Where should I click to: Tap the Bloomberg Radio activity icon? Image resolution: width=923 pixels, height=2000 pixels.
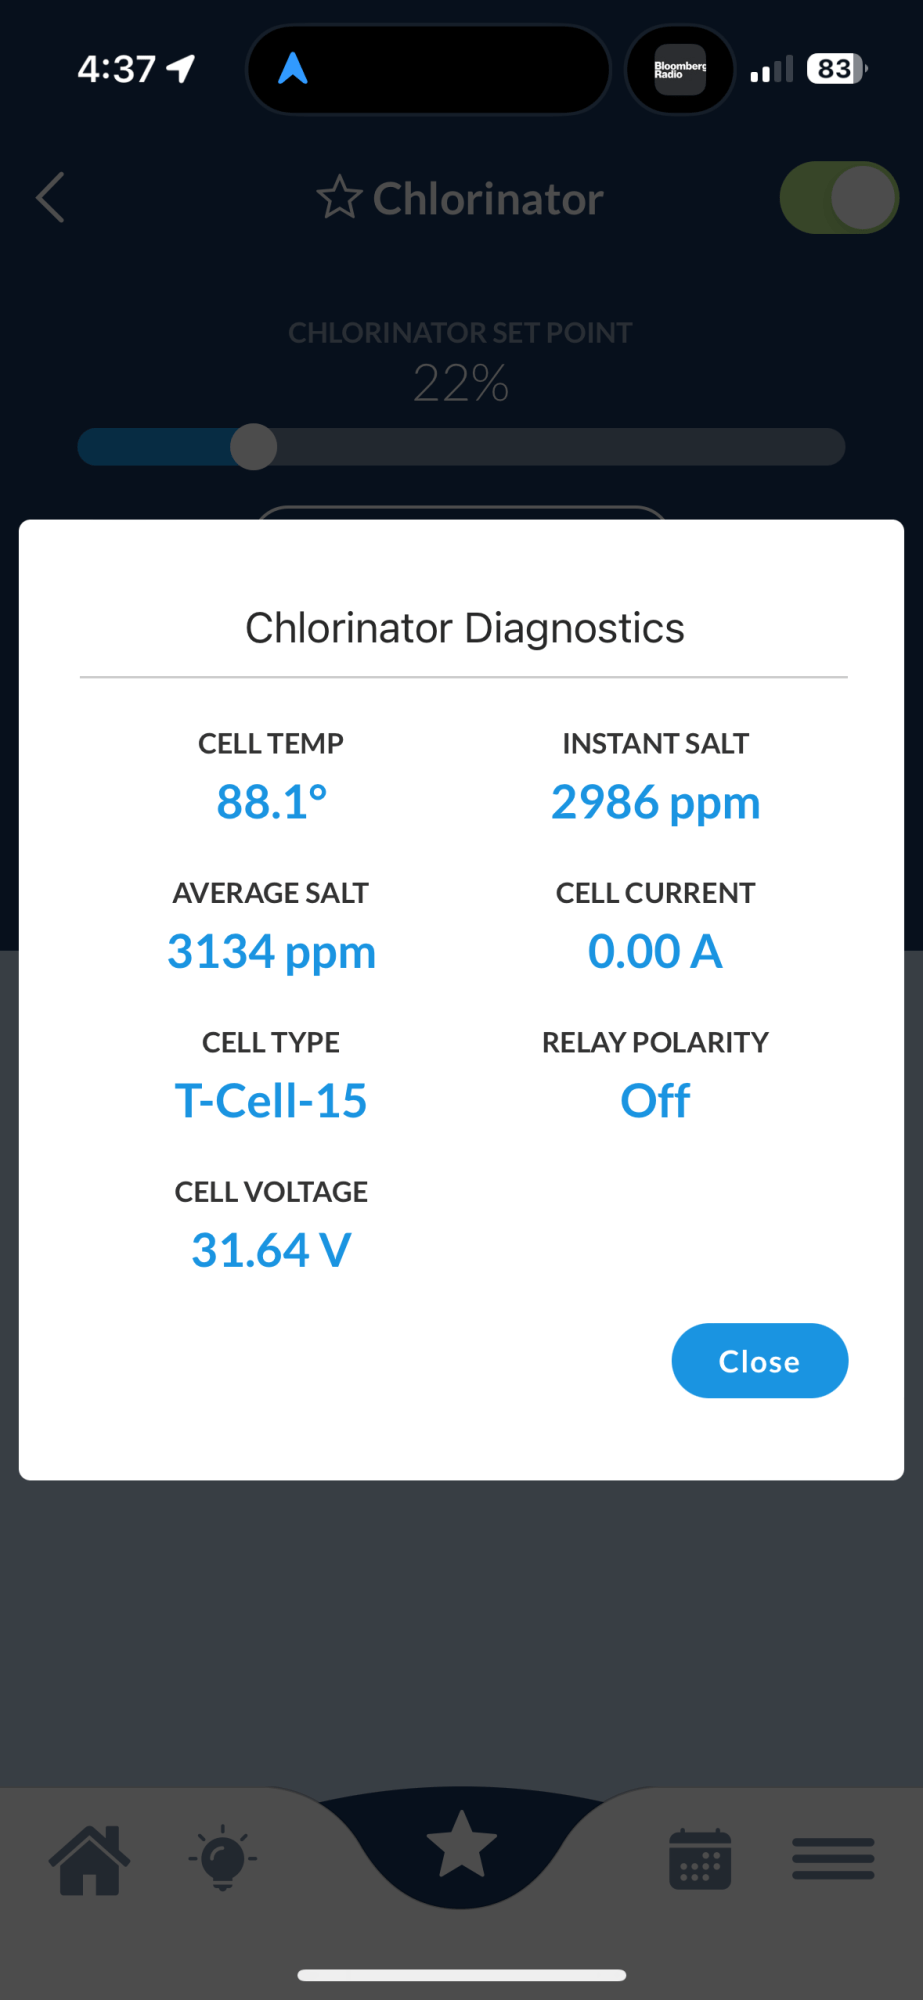click(680, 69)
